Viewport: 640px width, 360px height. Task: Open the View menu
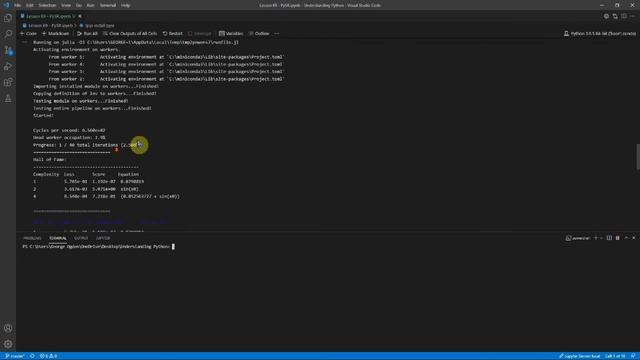[66, 5]
